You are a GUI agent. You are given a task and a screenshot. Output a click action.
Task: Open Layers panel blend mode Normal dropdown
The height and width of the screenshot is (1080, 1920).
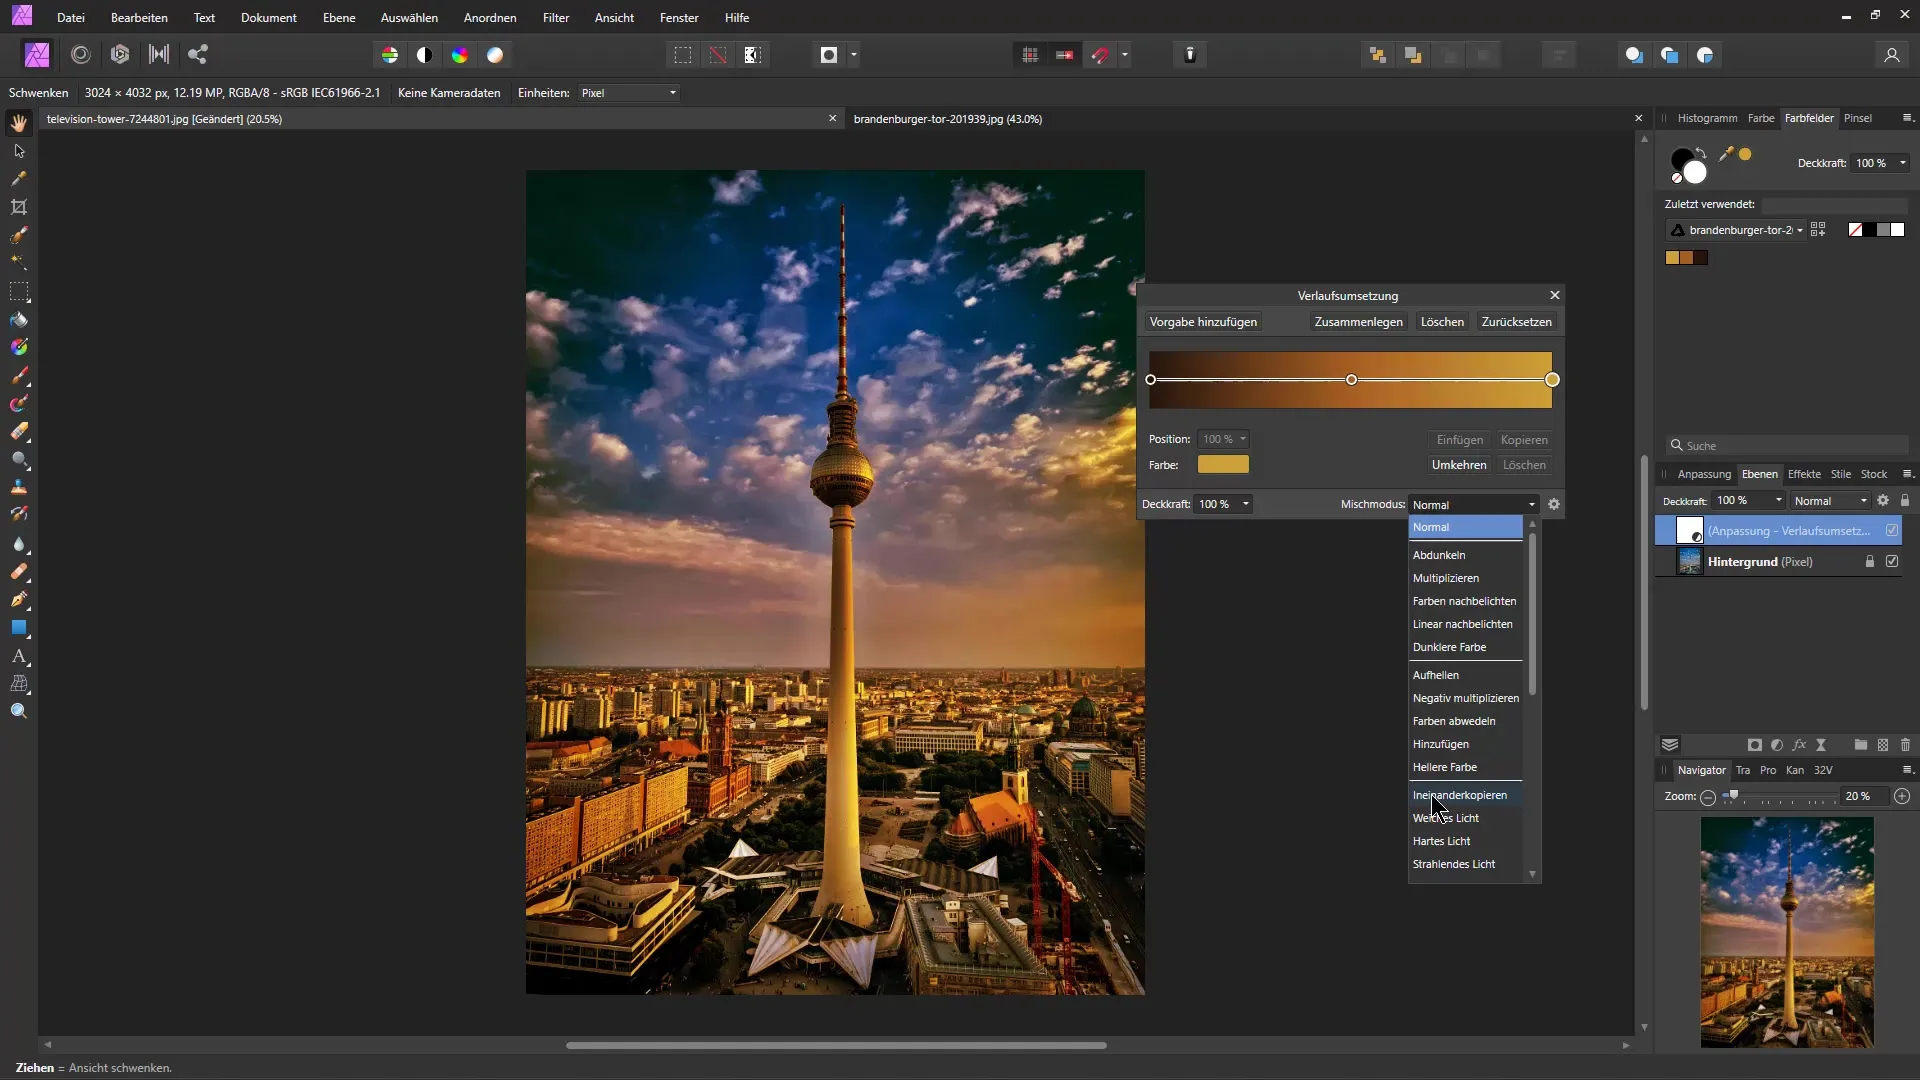1829,501
